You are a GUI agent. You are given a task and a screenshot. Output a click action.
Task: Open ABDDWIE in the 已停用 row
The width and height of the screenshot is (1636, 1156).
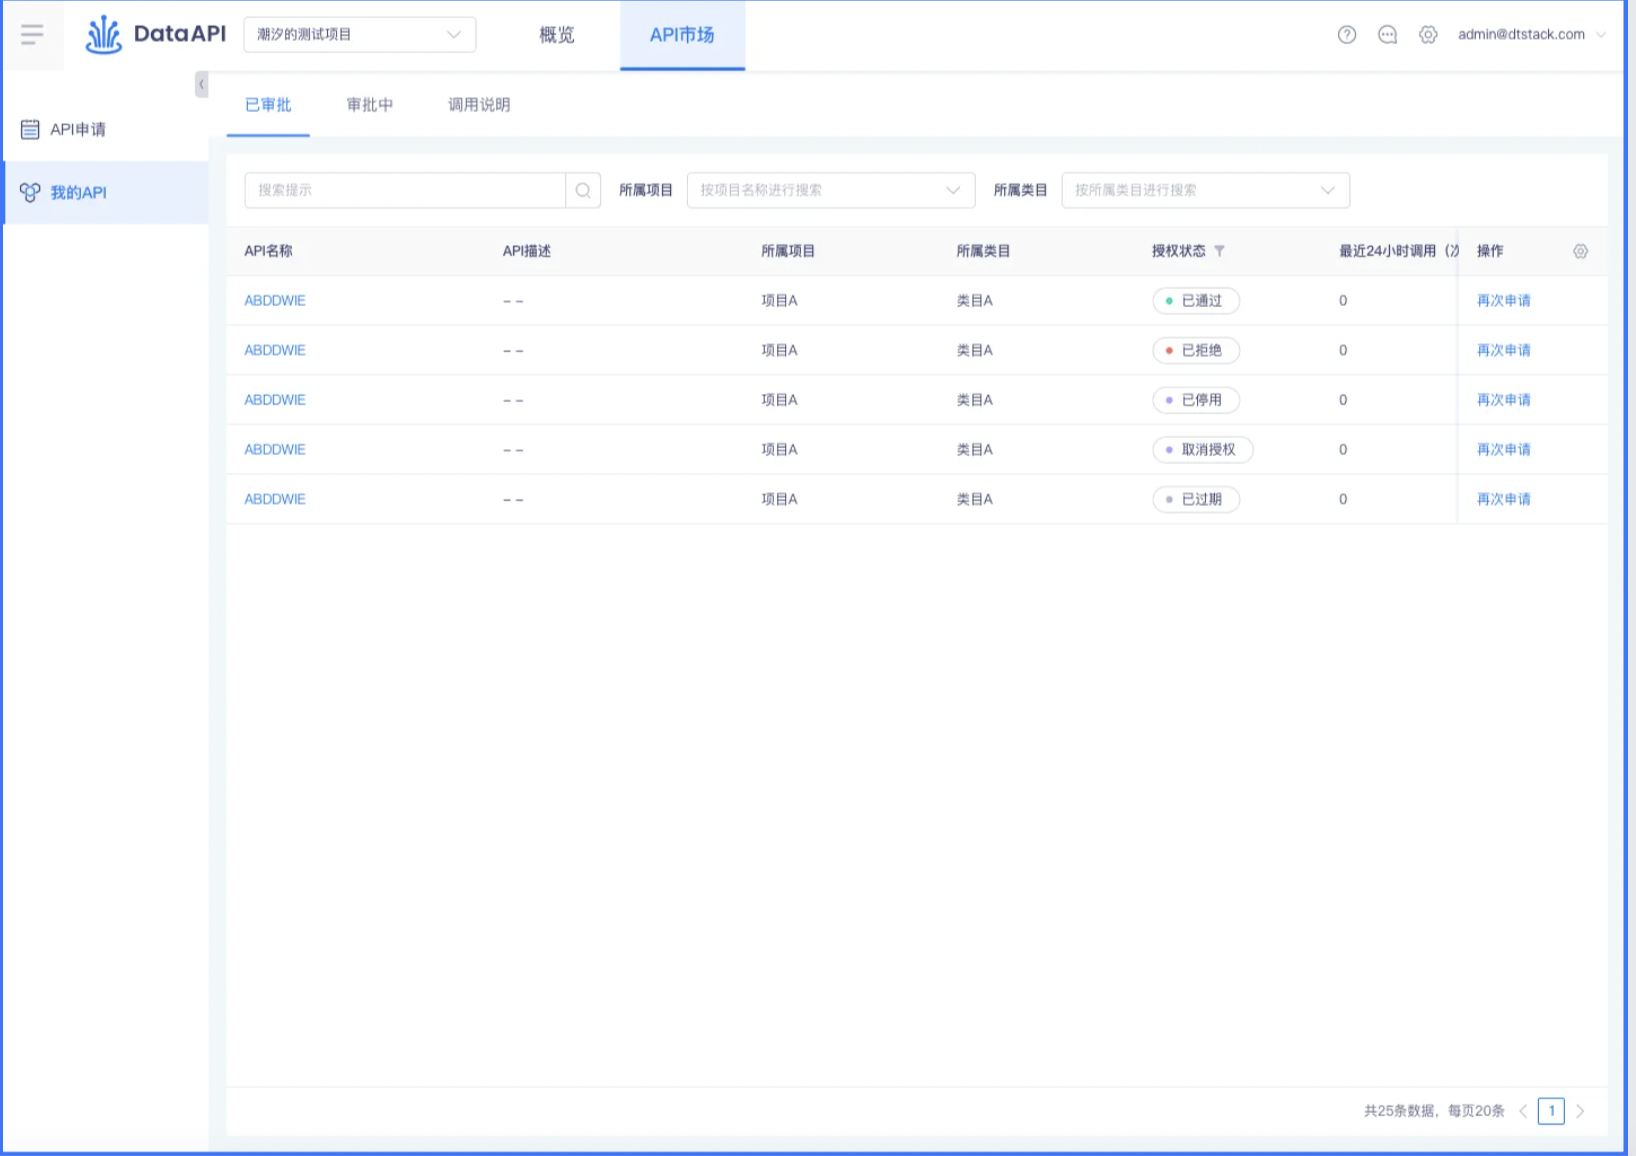tap(275, 400)
